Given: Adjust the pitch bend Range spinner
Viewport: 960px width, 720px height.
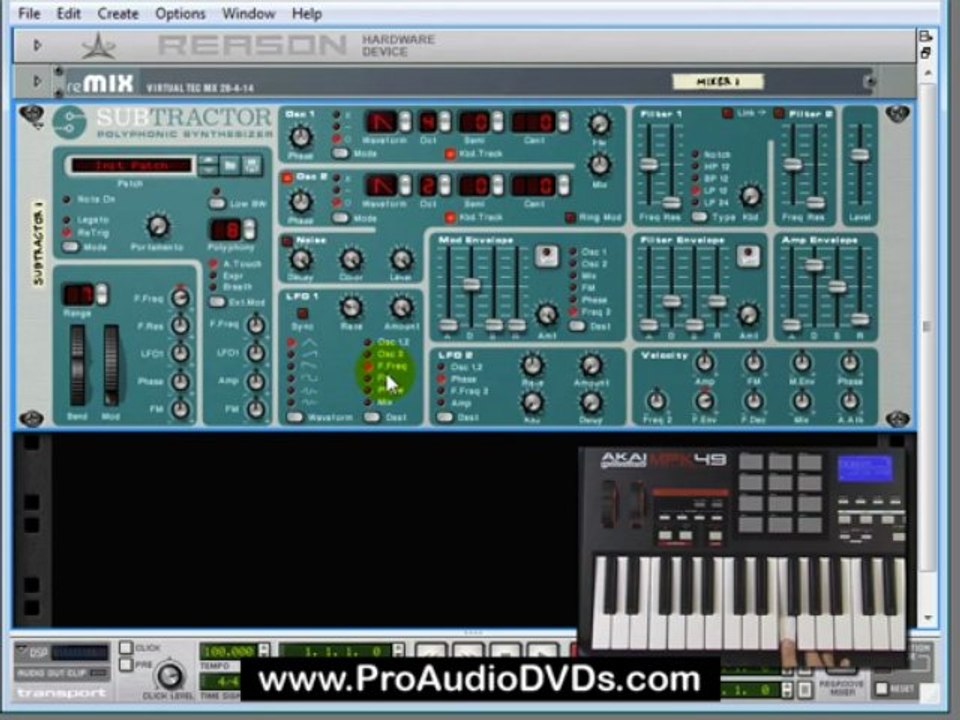Looking at the screenshot, I should 102,294.
